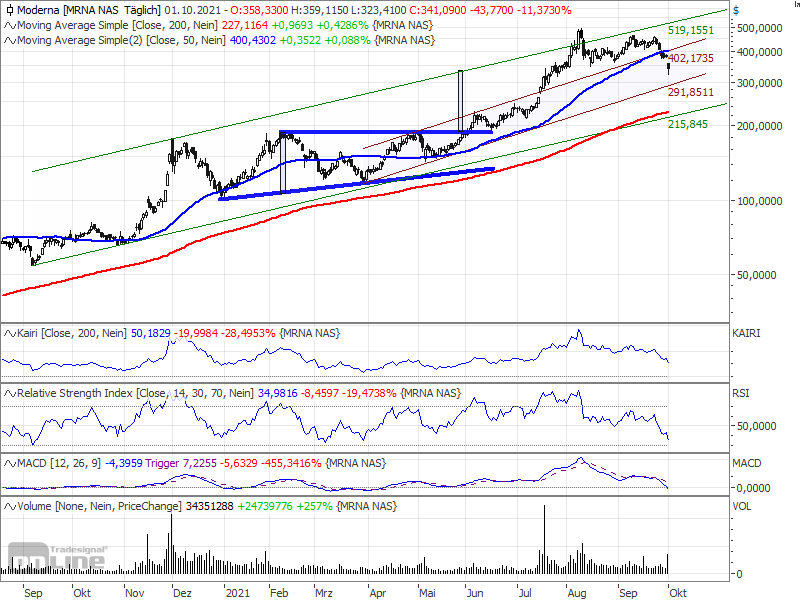800x600 pixels.
Task: Click the 402,1735 blue price marker
Action: (x=692, y=59)
